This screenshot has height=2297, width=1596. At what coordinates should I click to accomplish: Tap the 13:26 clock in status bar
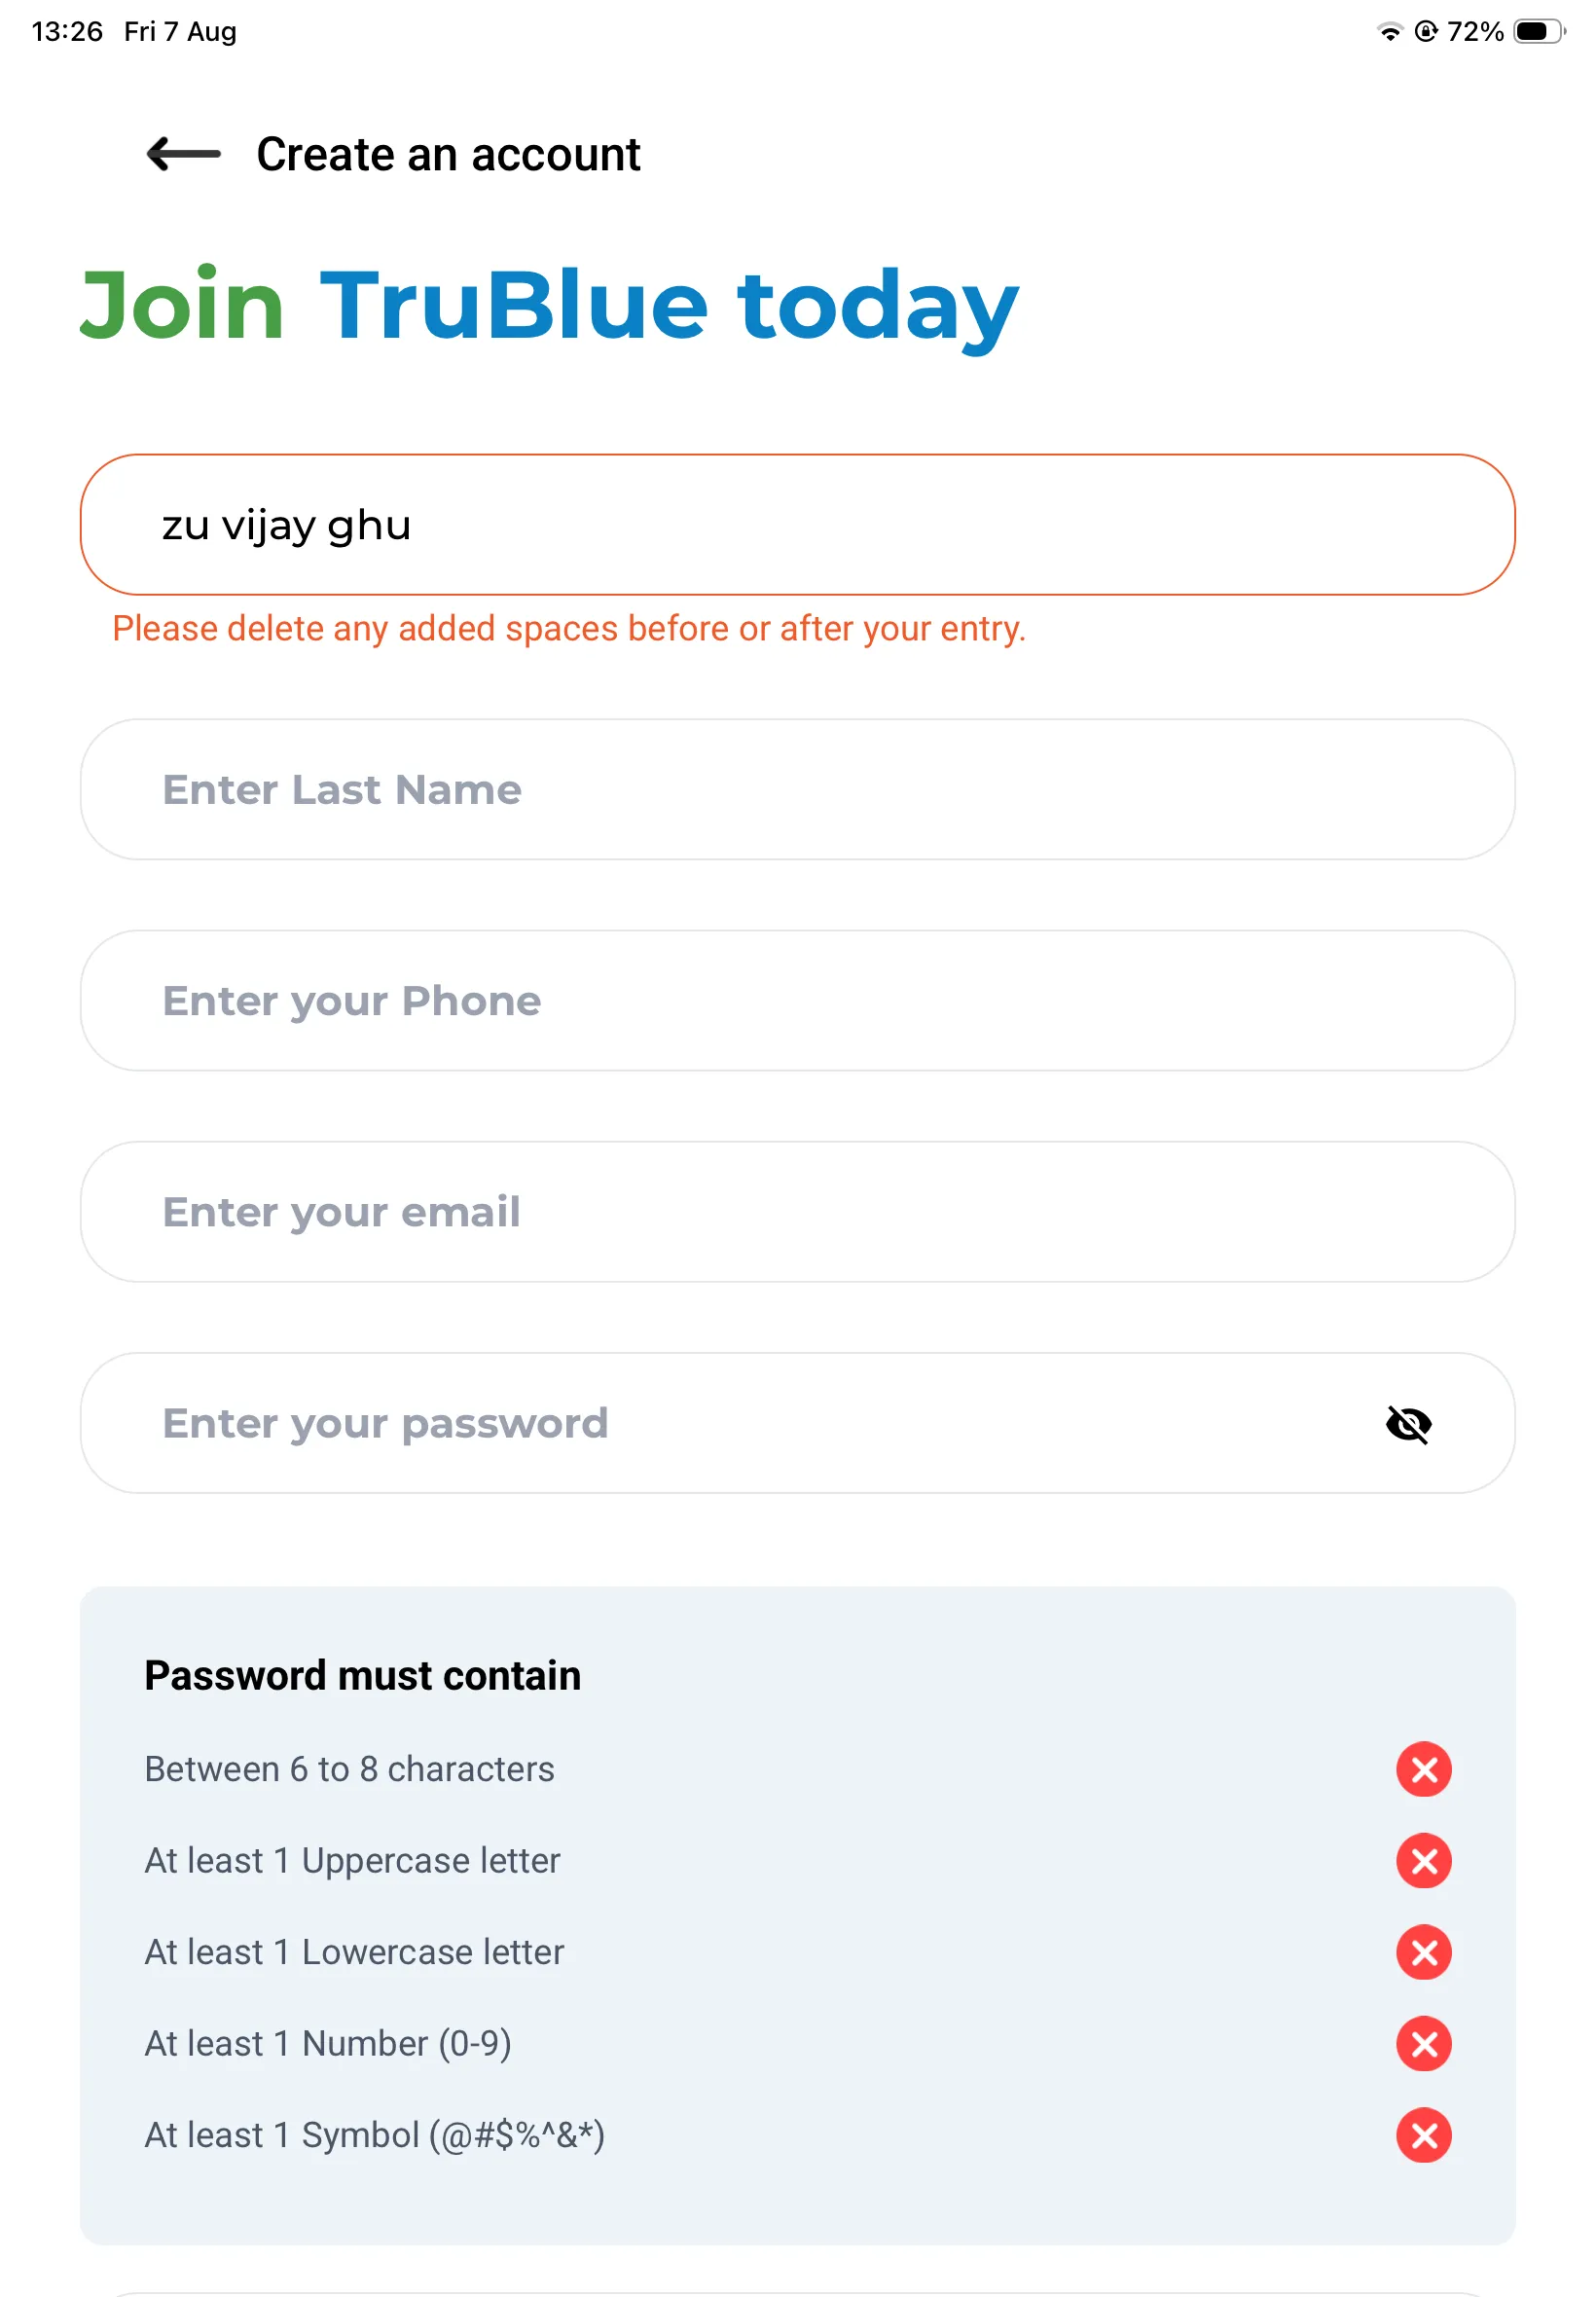click(67, 32)
